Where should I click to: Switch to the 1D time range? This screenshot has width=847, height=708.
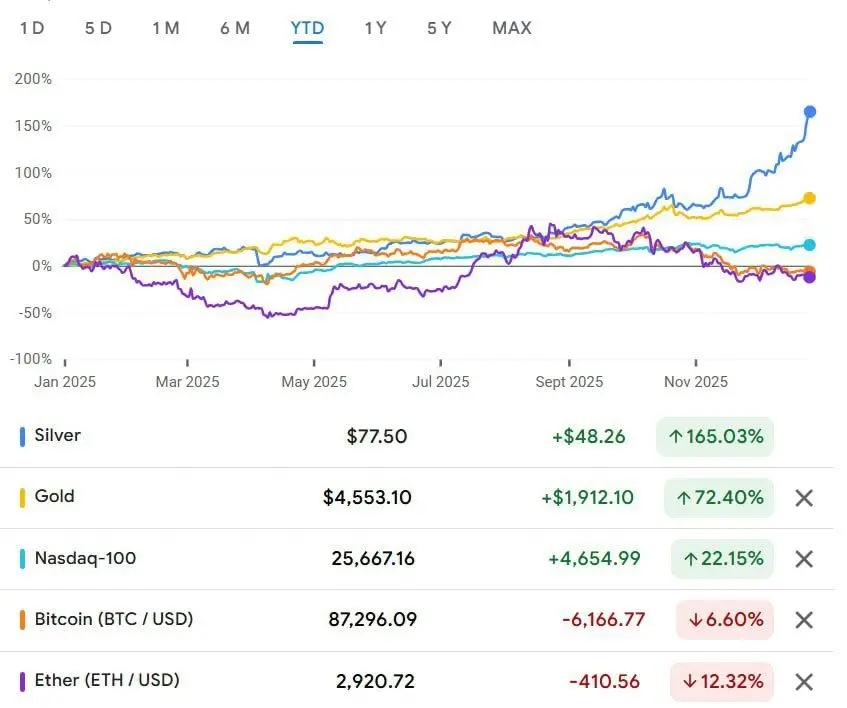click(x=32, y=28)
